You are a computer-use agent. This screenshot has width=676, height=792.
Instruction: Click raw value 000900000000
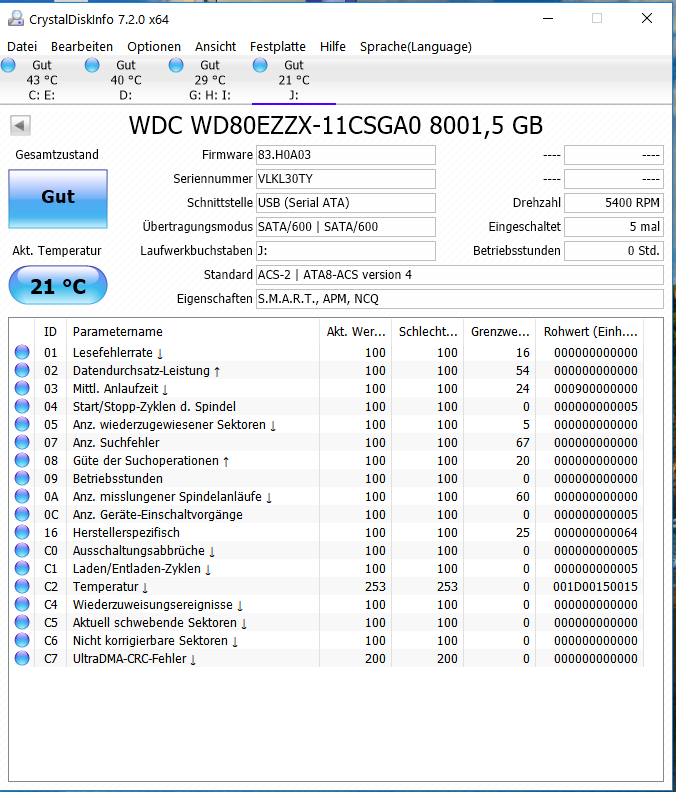[x=596, y=388]
